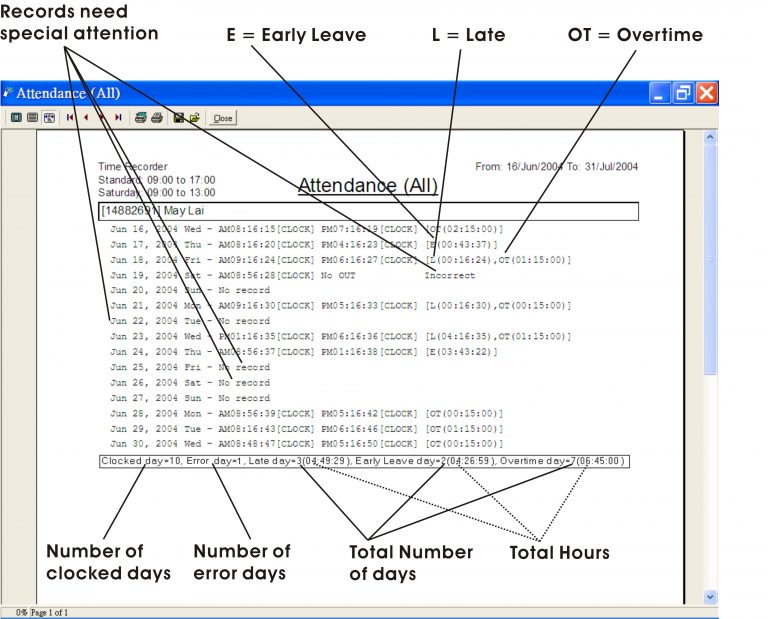The width and height of the screenshot is (768, 619).
Task: Load a report using open folder icon
Action: point(195,117)
